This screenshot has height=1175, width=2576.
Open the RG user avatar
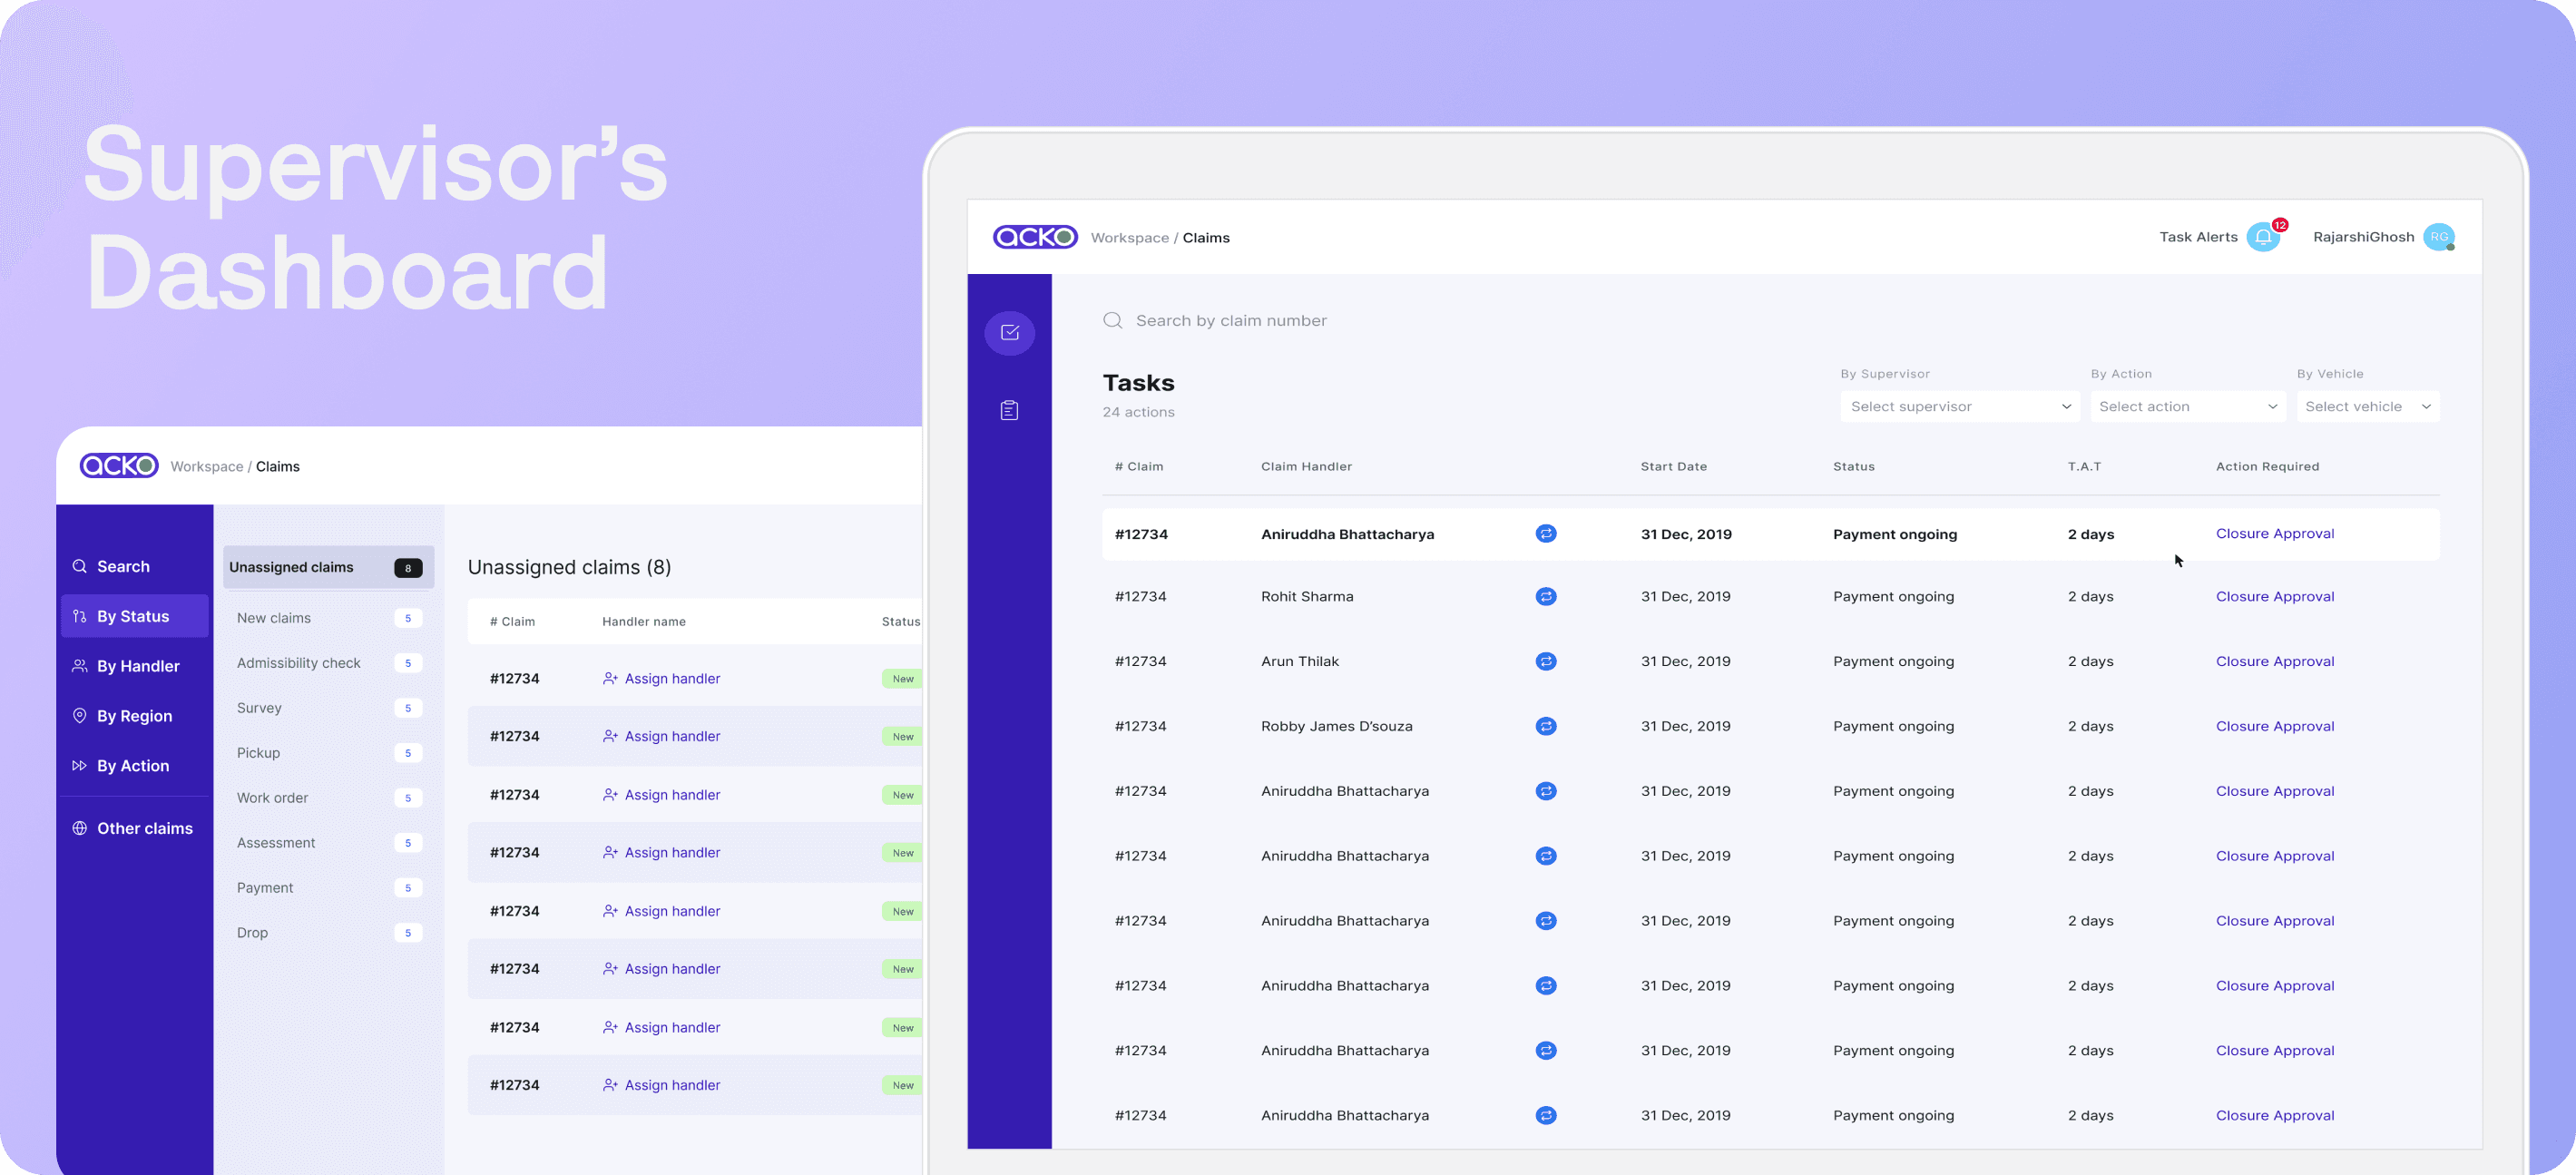(2438, 237)
